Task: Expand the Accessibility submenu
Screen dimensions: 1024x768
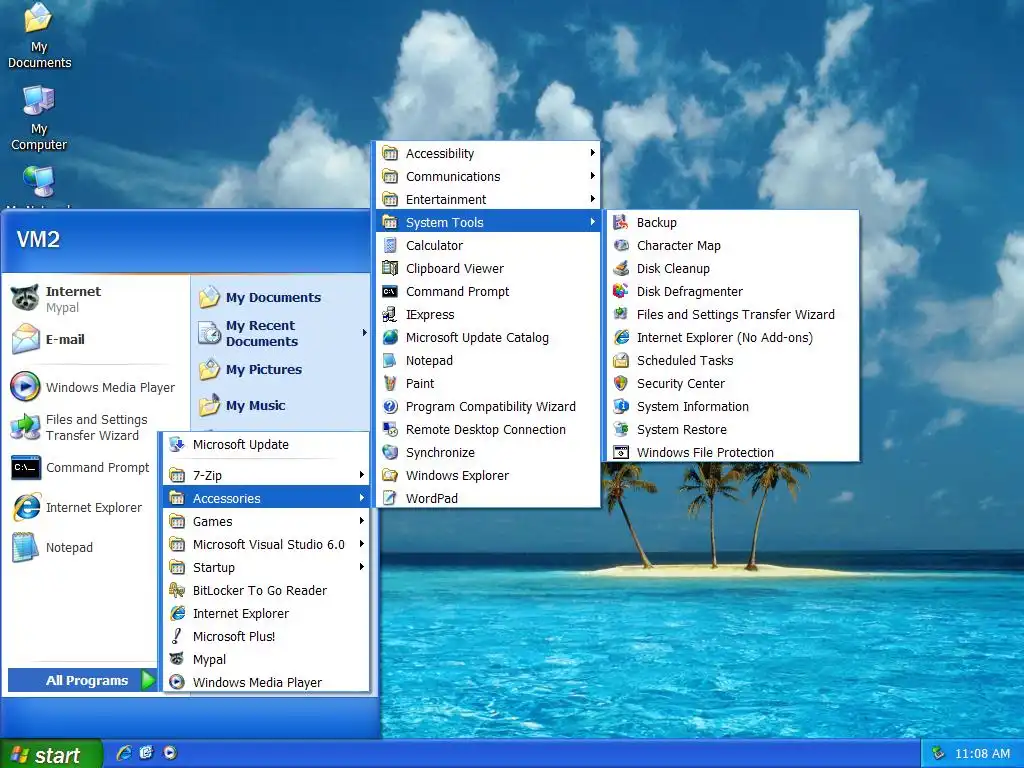Action: pos(488,153)
